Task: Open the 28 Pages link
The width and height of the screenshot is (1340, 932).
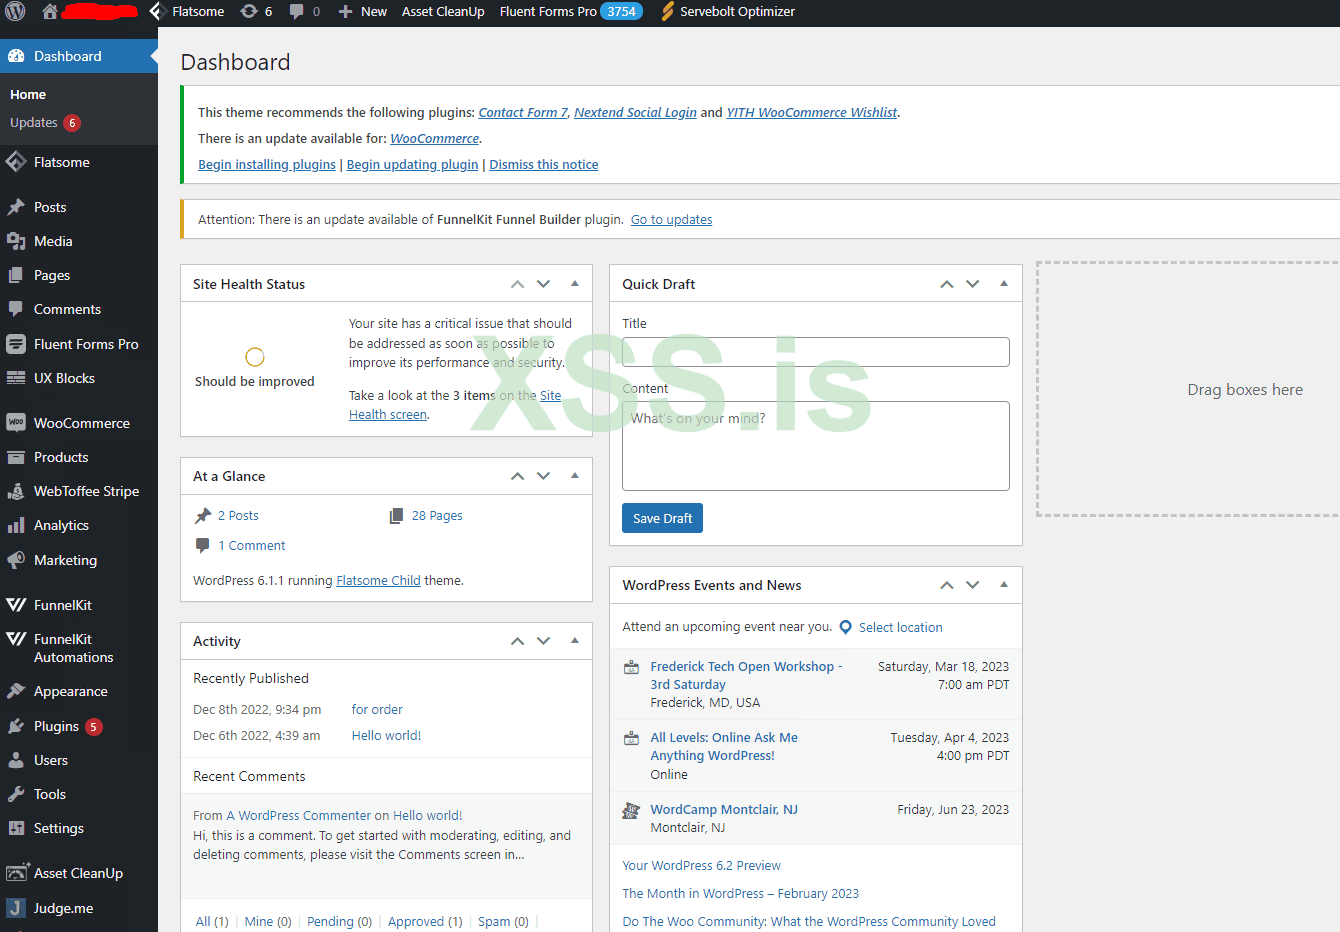Action: coord(437,516)
